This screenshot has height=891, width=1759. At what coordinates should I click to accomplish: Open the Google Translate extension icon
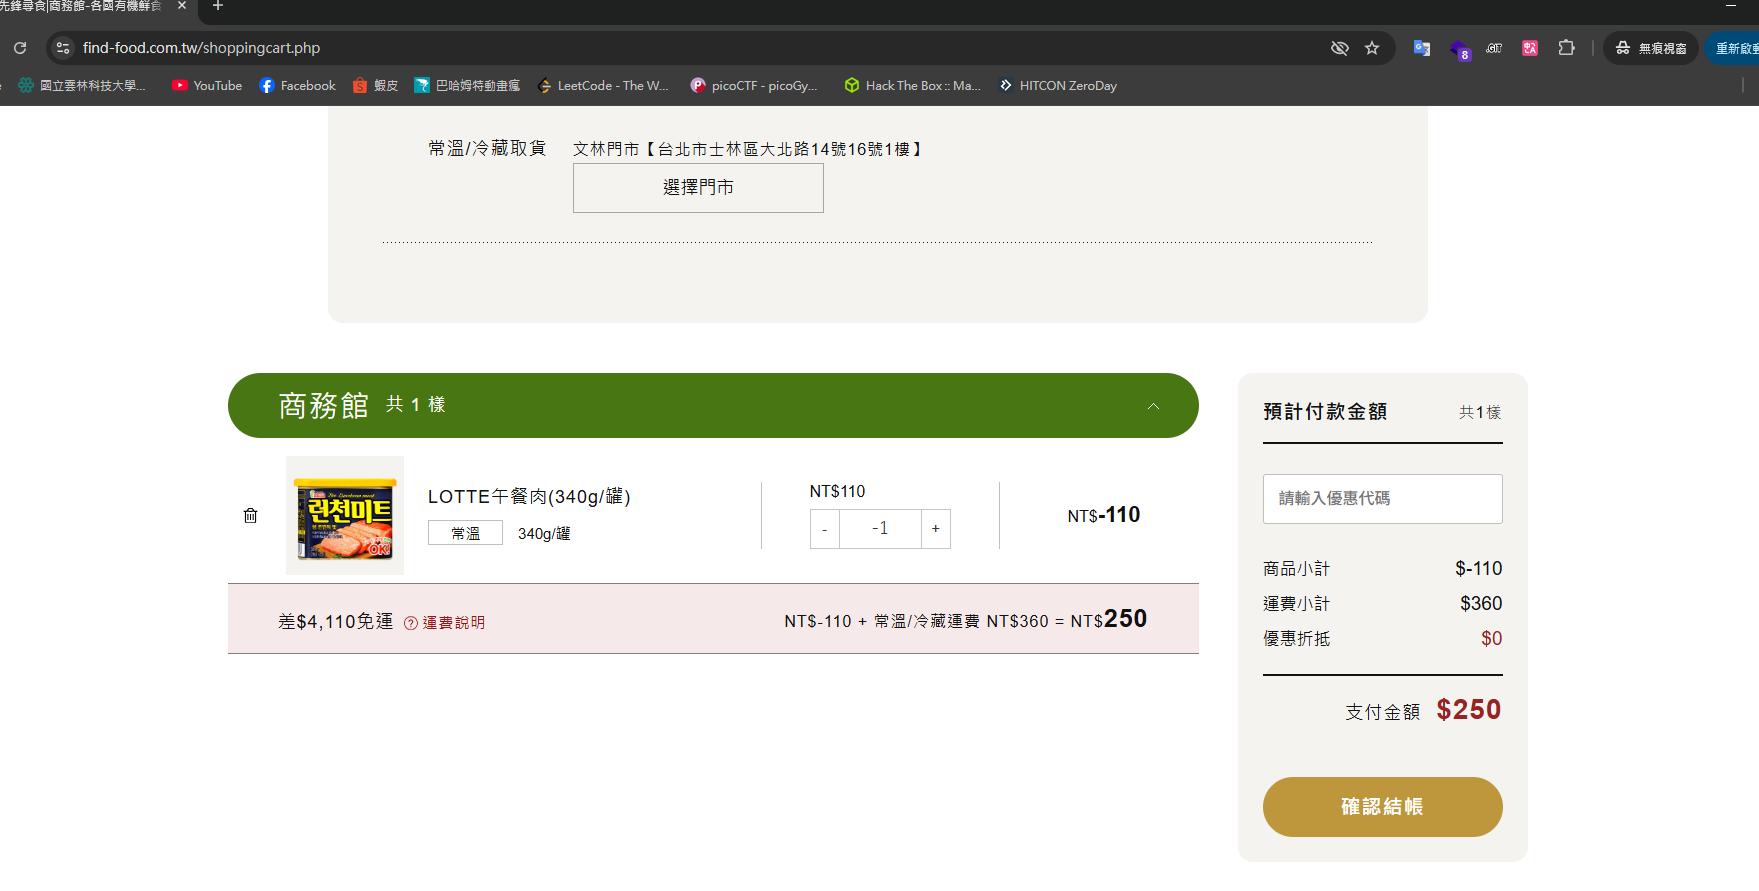tap(1421, 48)
